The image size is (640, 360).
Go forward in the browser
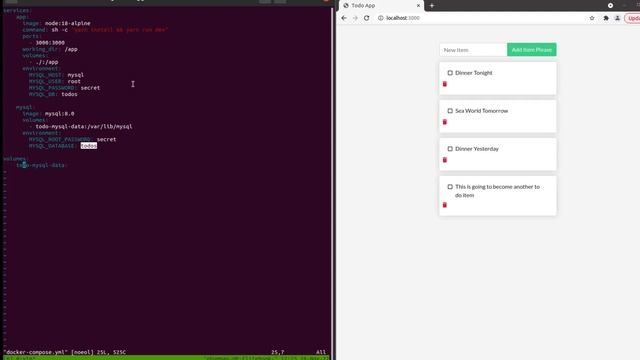[355, 18]
